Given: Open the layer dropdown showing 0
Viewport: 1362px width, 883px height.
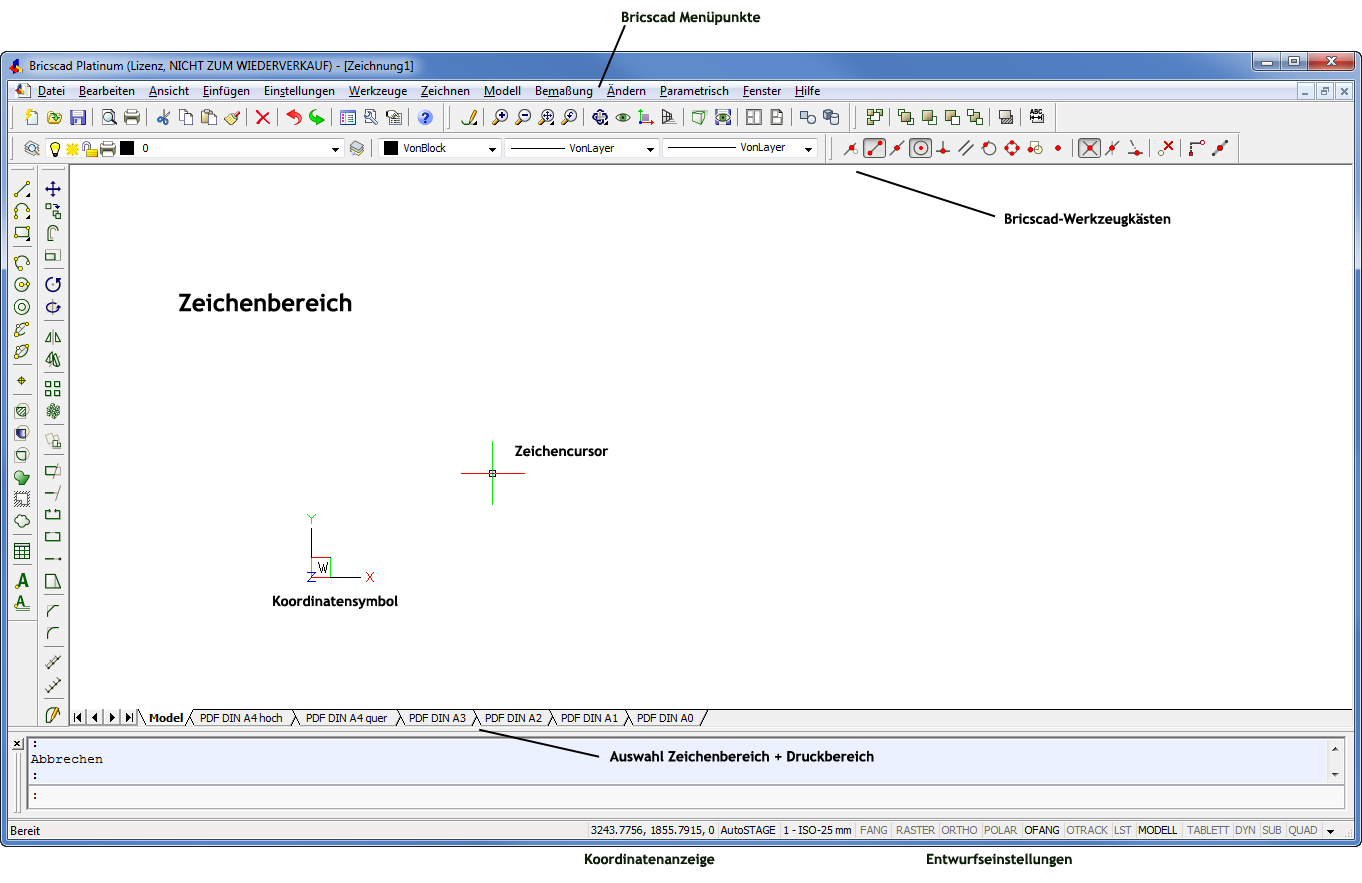Looking at the screenshot, I should coord(336,149).
